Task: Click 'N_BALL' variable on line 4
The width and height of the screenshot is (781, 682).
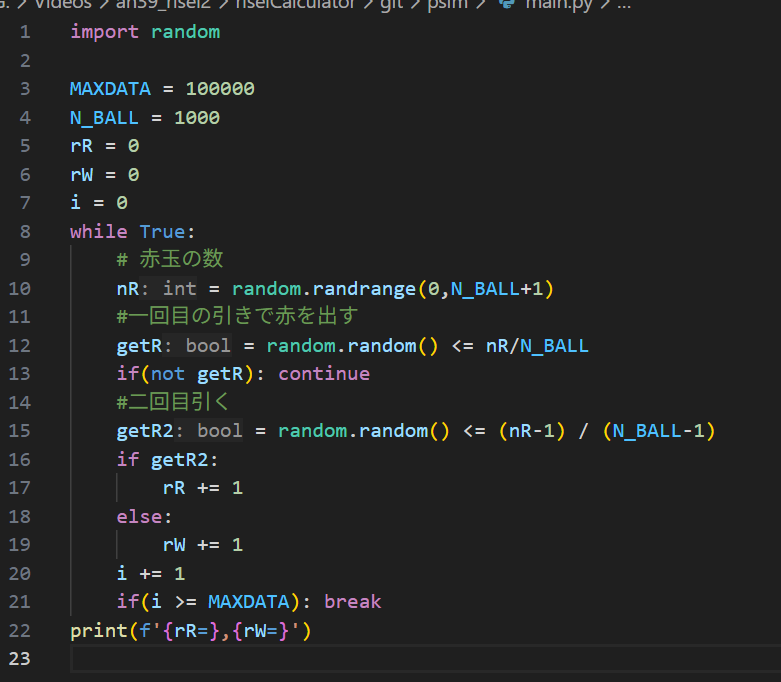Action: 104,118
